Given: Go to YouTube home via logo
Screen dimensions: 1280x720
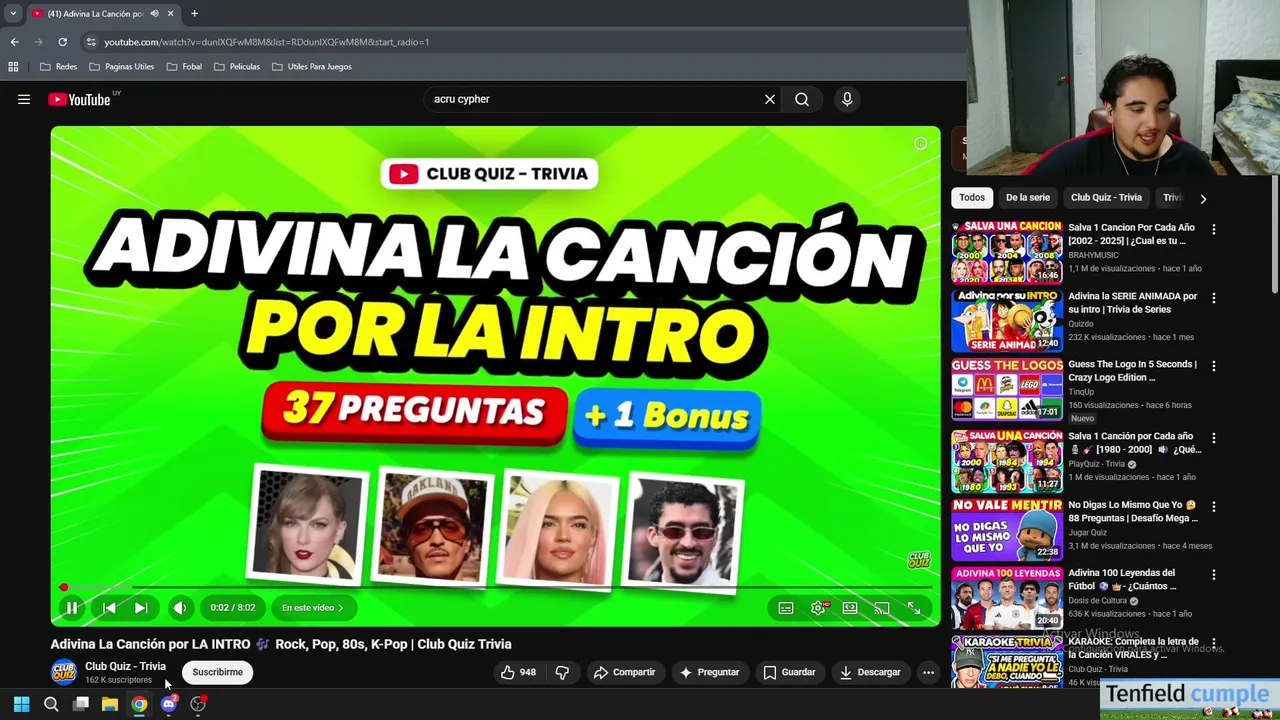Looking at the screenshot, I should click(x=80, y=99).
